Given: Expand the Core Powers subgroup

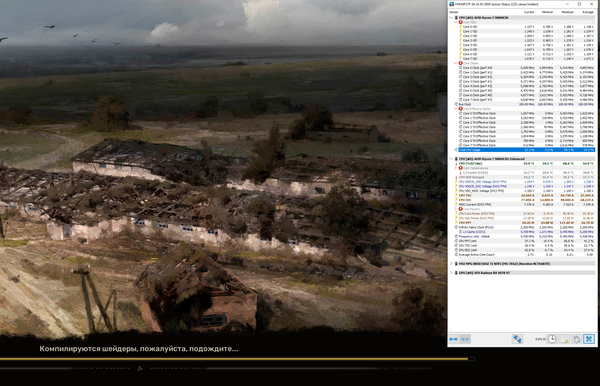Looking at the screenshot, I should (455, 209).
